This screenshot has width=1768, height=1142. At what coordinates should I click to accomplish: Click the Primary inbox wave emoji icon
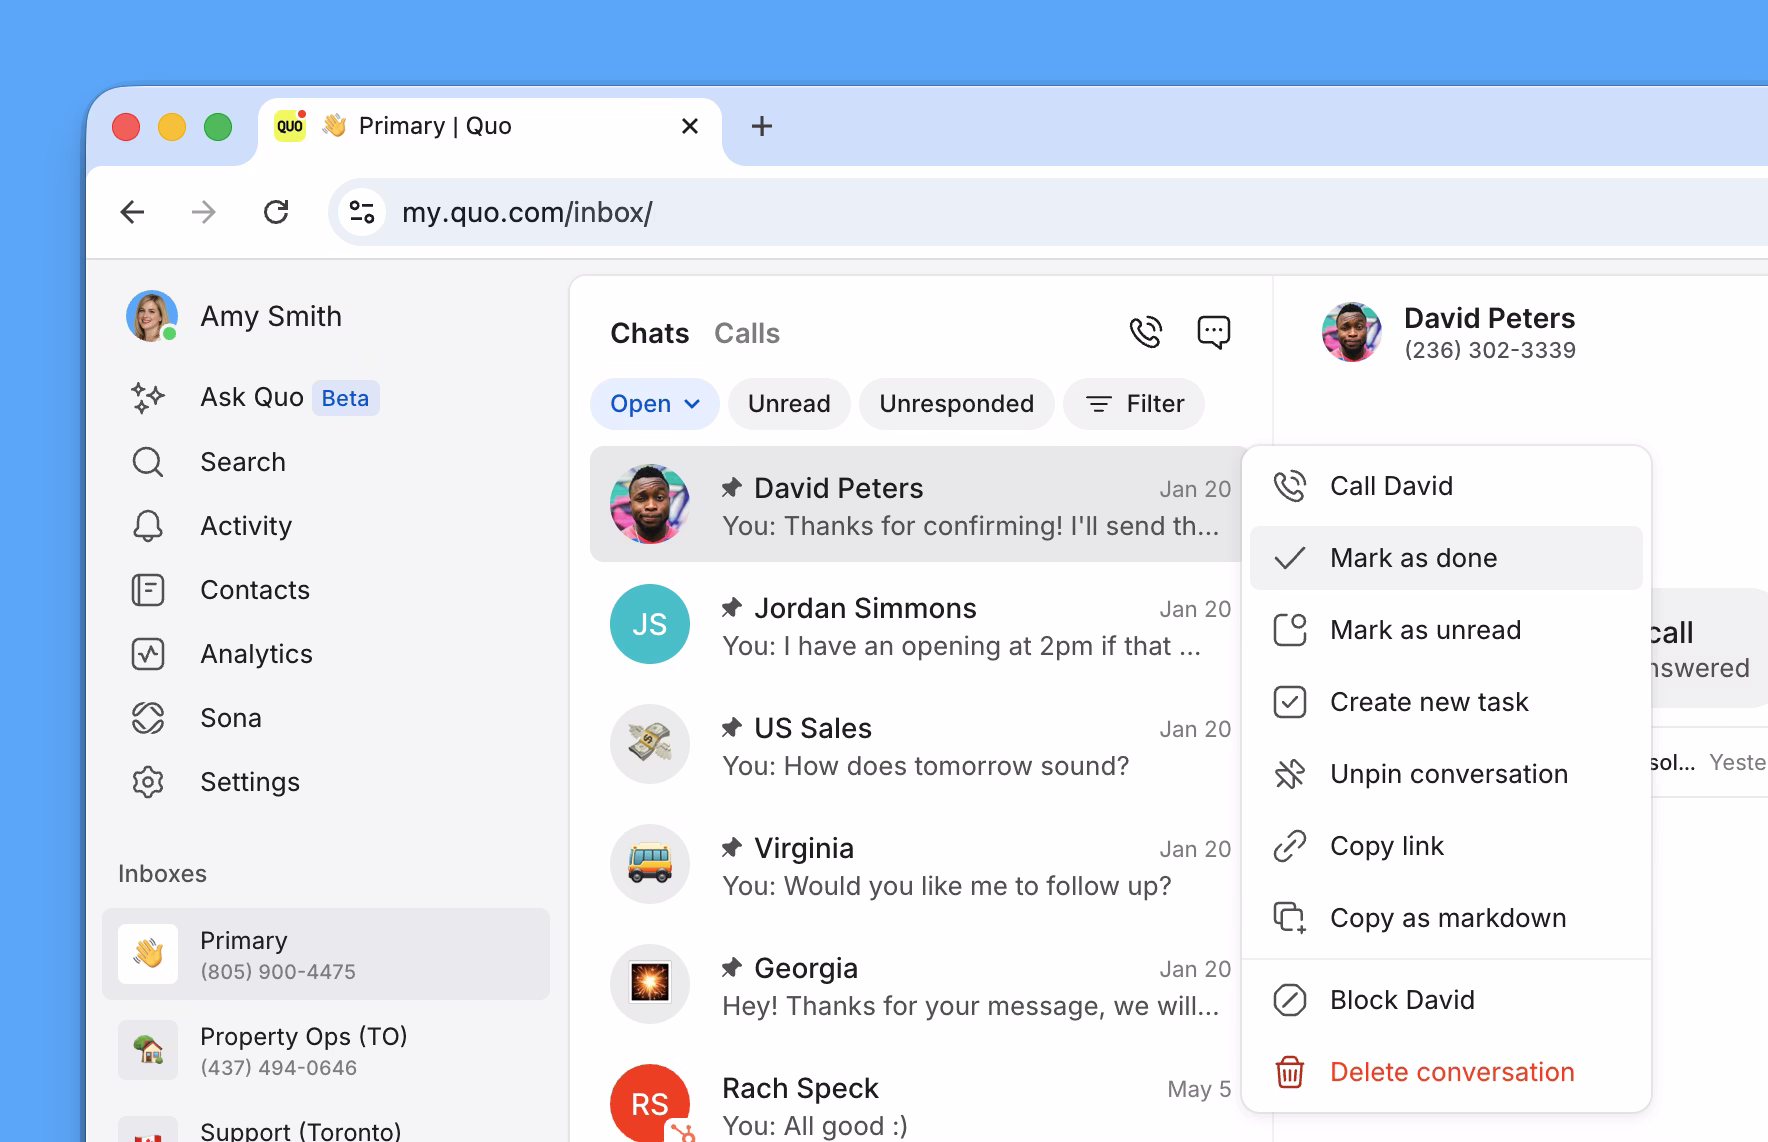[148, 954]
